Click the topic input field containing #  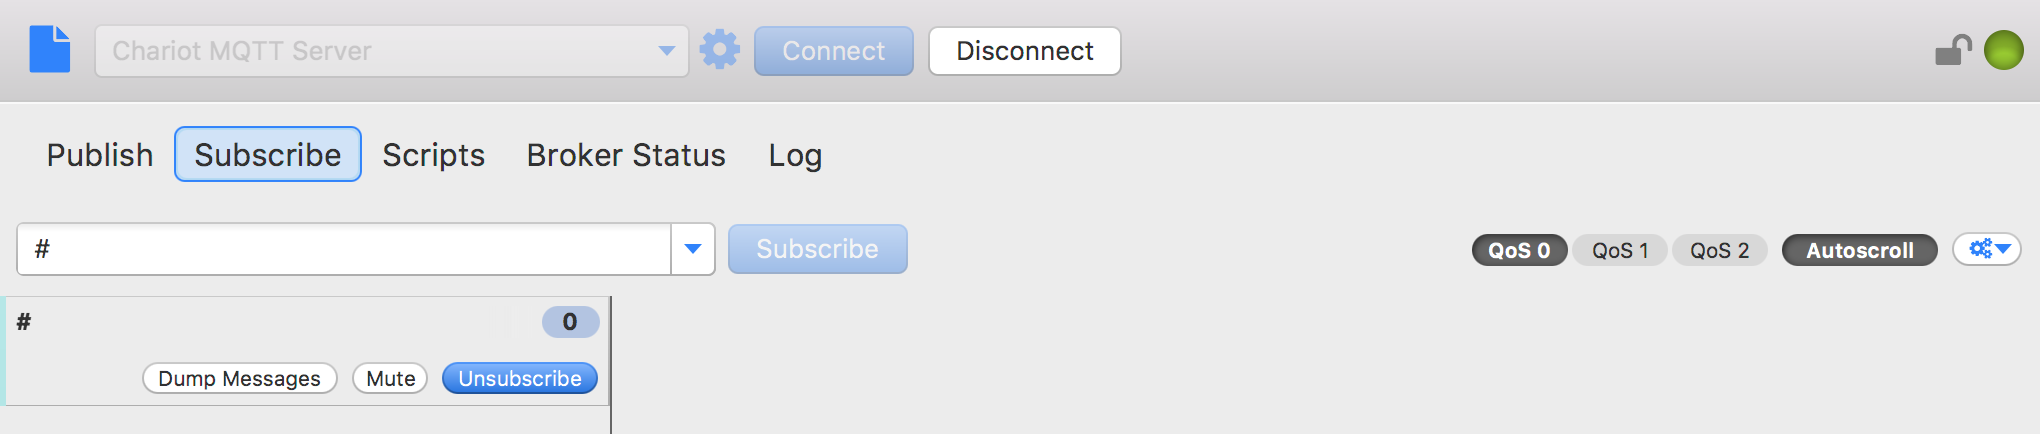coord(344,249)
